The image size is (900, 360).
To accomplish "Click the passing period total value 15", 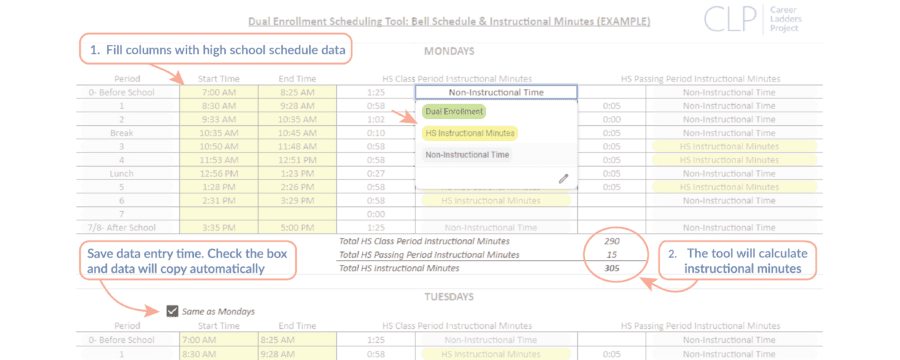I will click(612, 254).
